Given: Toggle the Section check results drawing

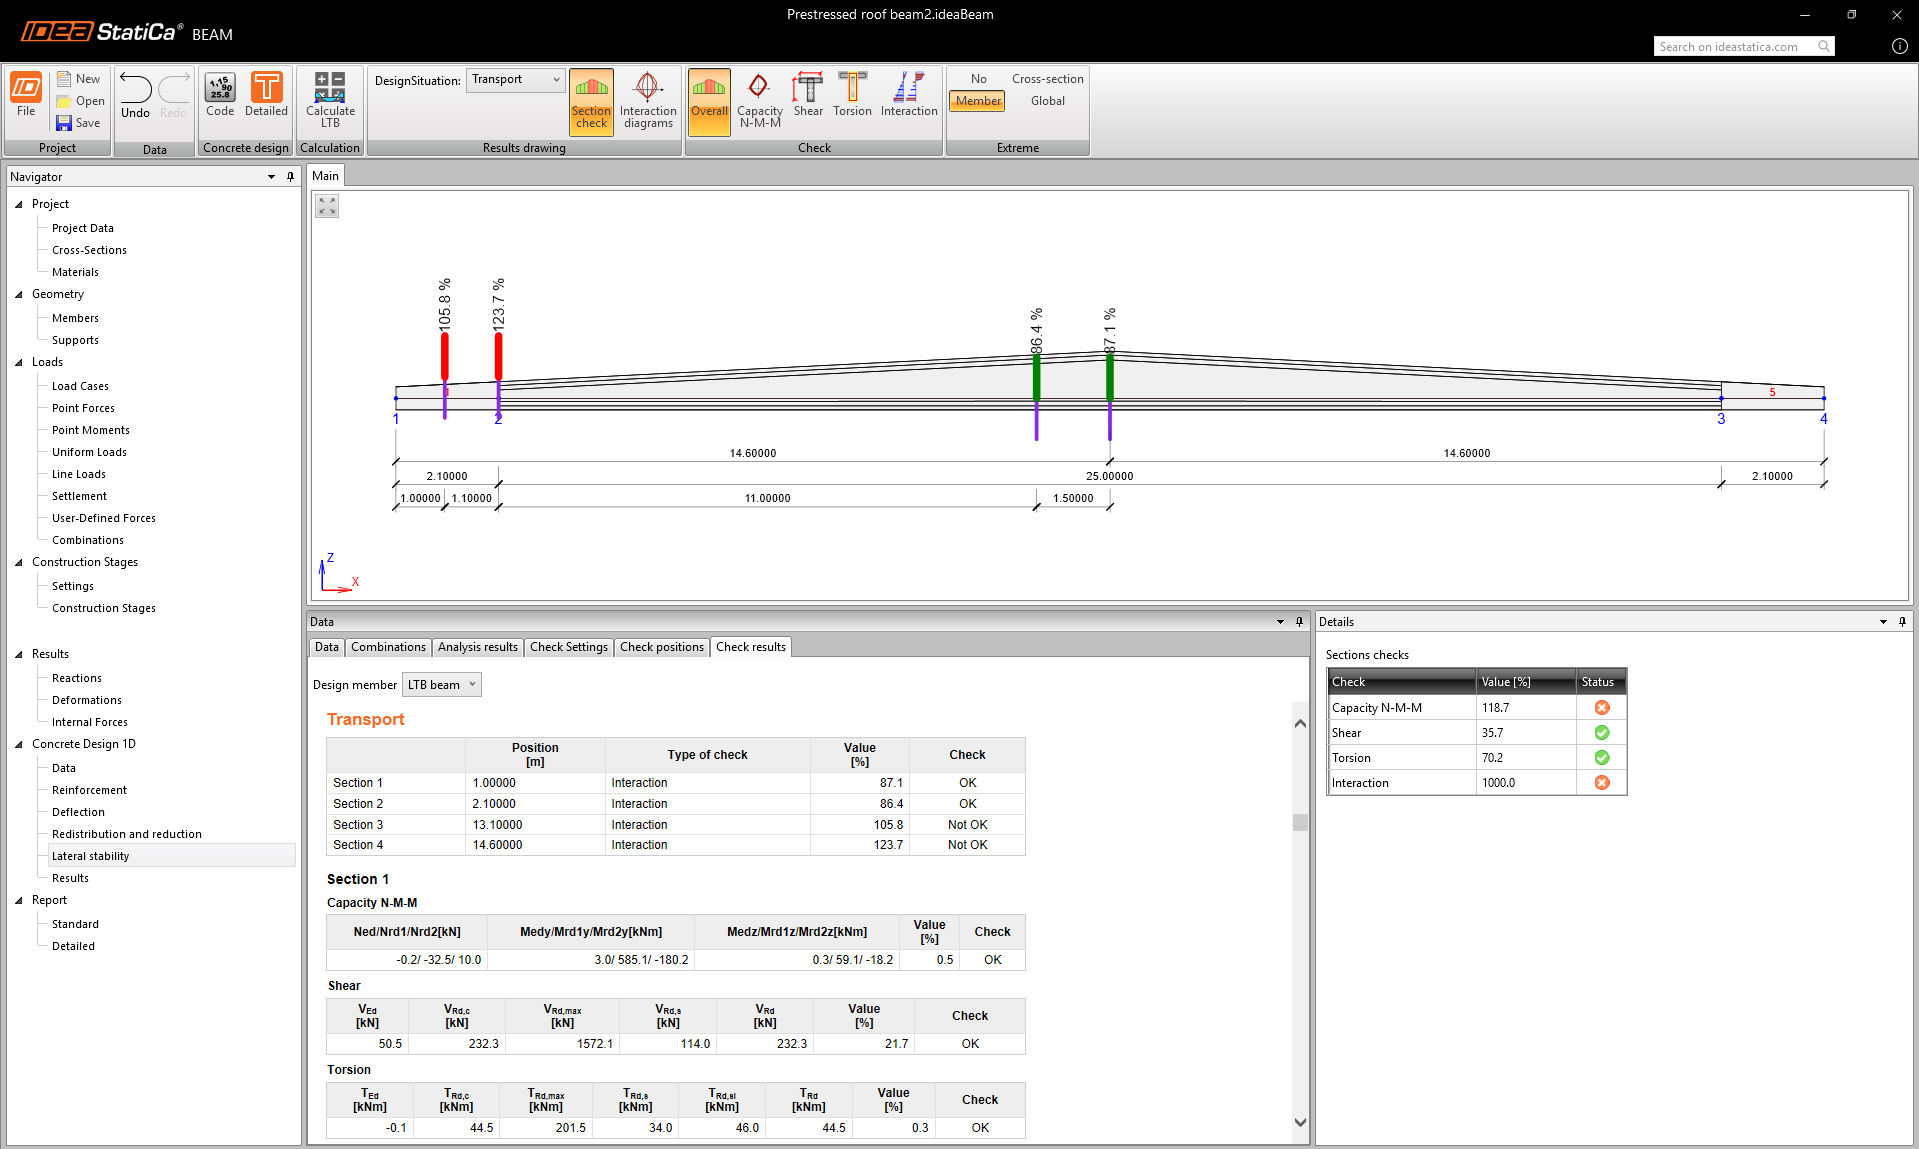Looking at the screenshot, I should click(591, 100).
